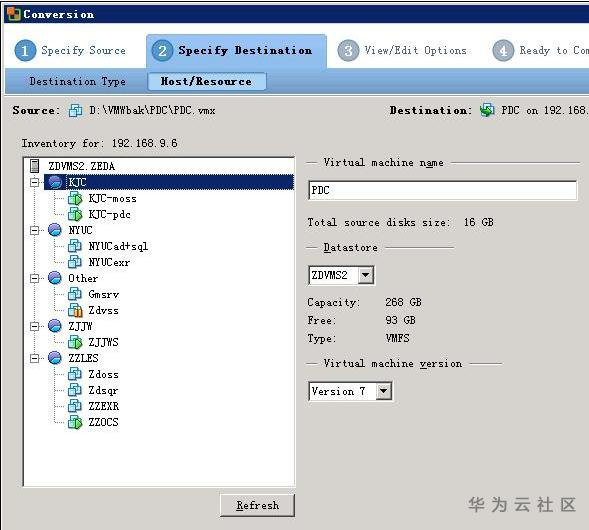Click the KJC-moss virtual machine icon
The height and width of the screenshot is (530, 589).
point(75,198)
